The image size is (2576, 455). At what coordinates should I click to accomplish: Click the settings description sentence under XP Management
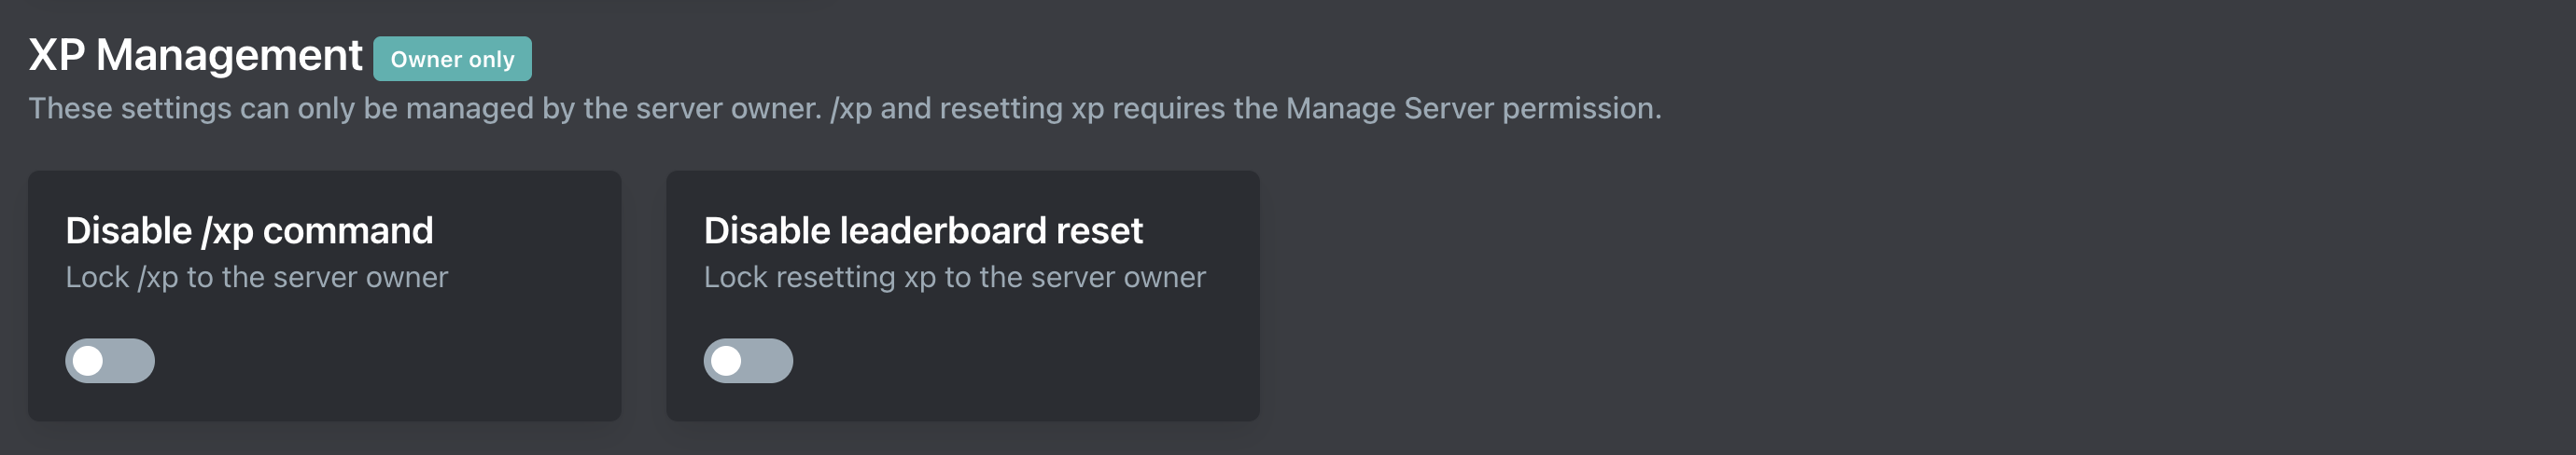pos(844,108)
